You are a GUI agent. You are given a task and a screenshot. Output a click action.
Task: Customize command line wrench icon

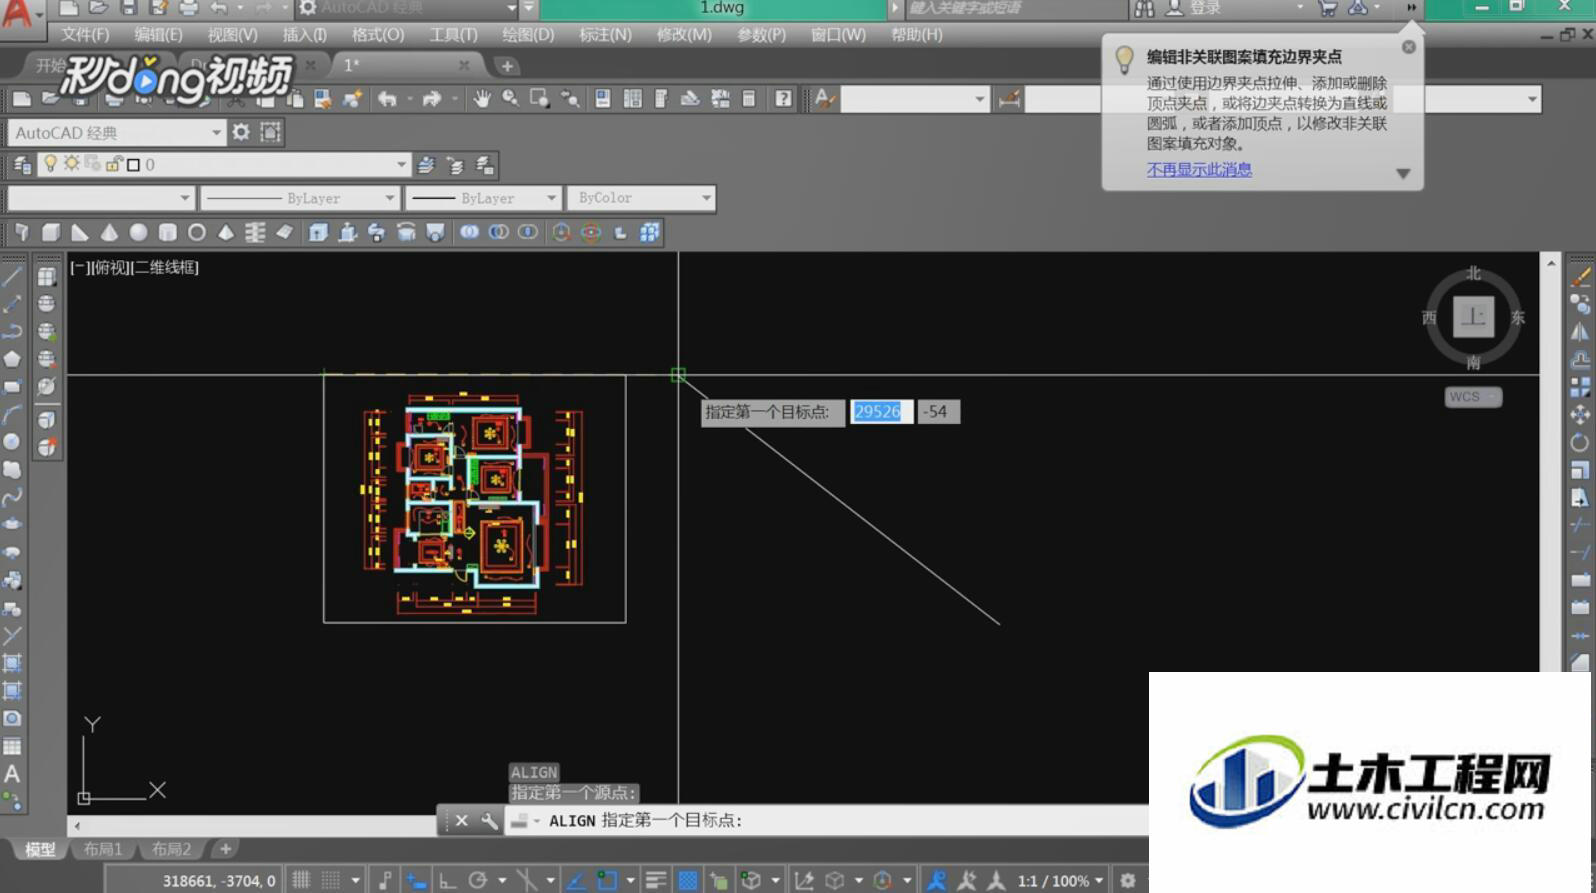click(489, 821)
